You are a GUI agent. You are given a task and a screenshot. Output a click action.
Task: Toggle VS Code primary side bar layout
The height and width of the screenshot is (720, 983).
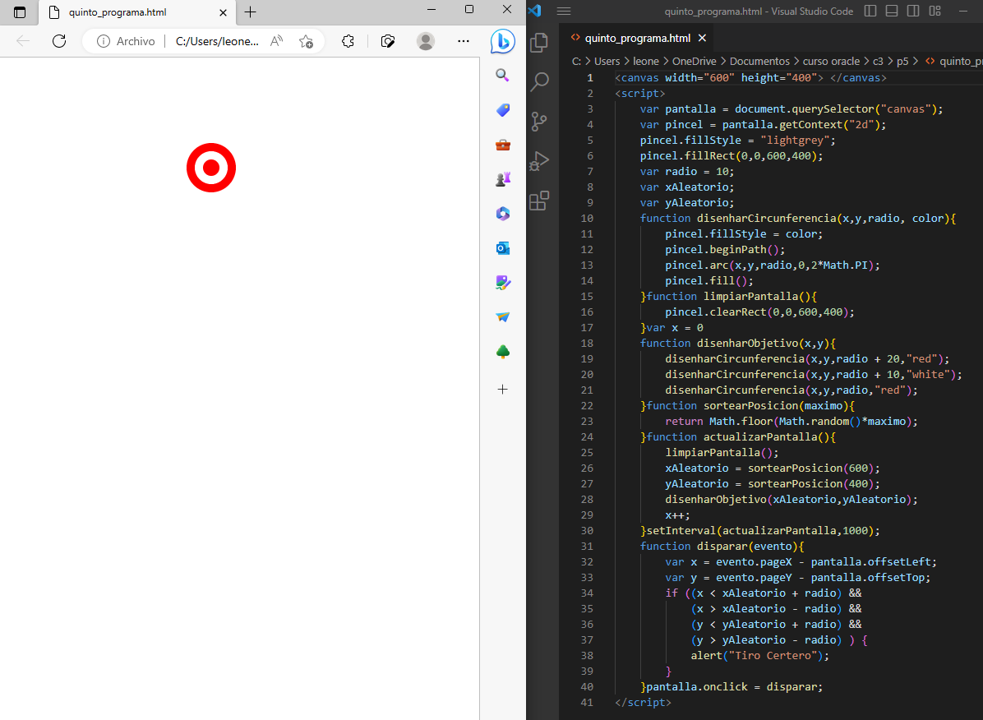click(x=870, y=11)
